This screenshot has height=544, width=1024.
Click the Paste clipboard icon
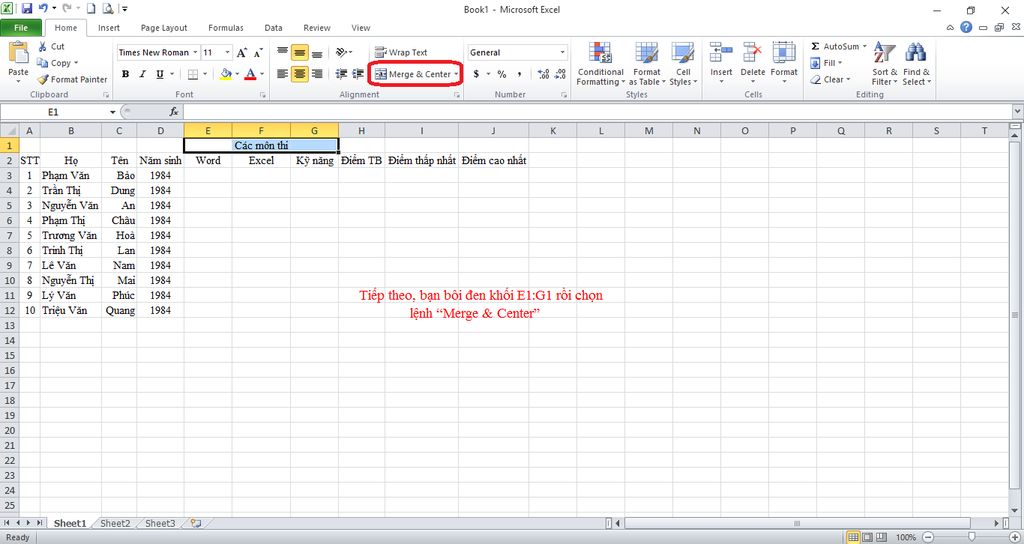click(x=18, y=54)
